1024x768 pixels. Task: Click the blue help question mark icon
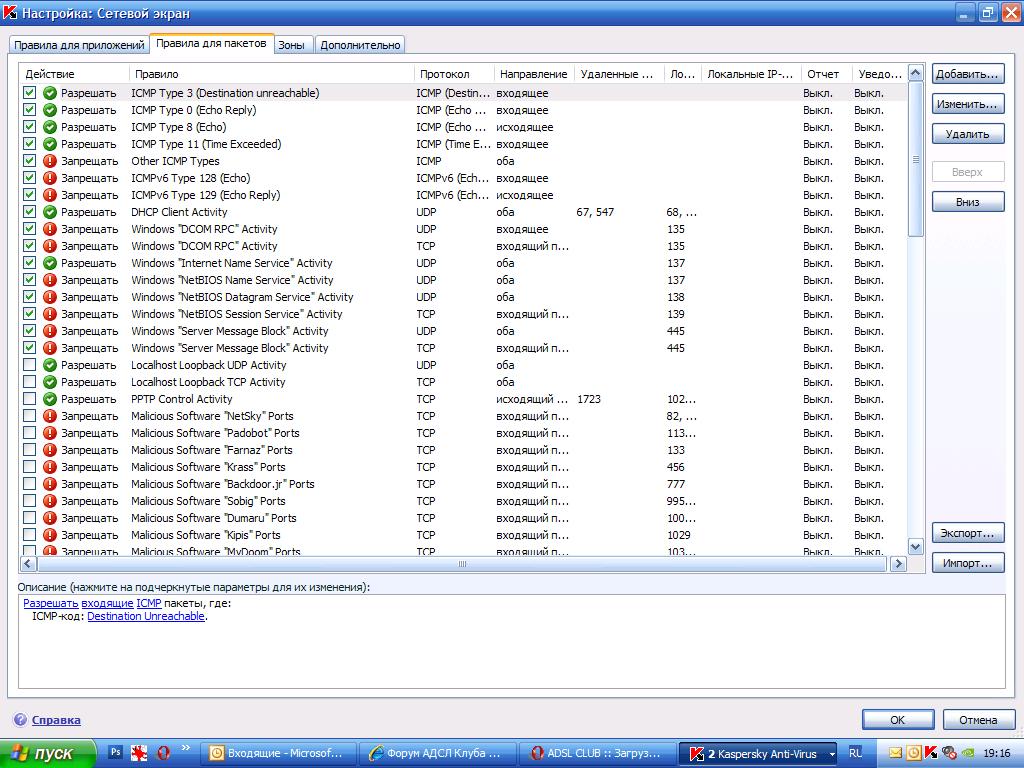pyautogui.click(x=20, y=720)
